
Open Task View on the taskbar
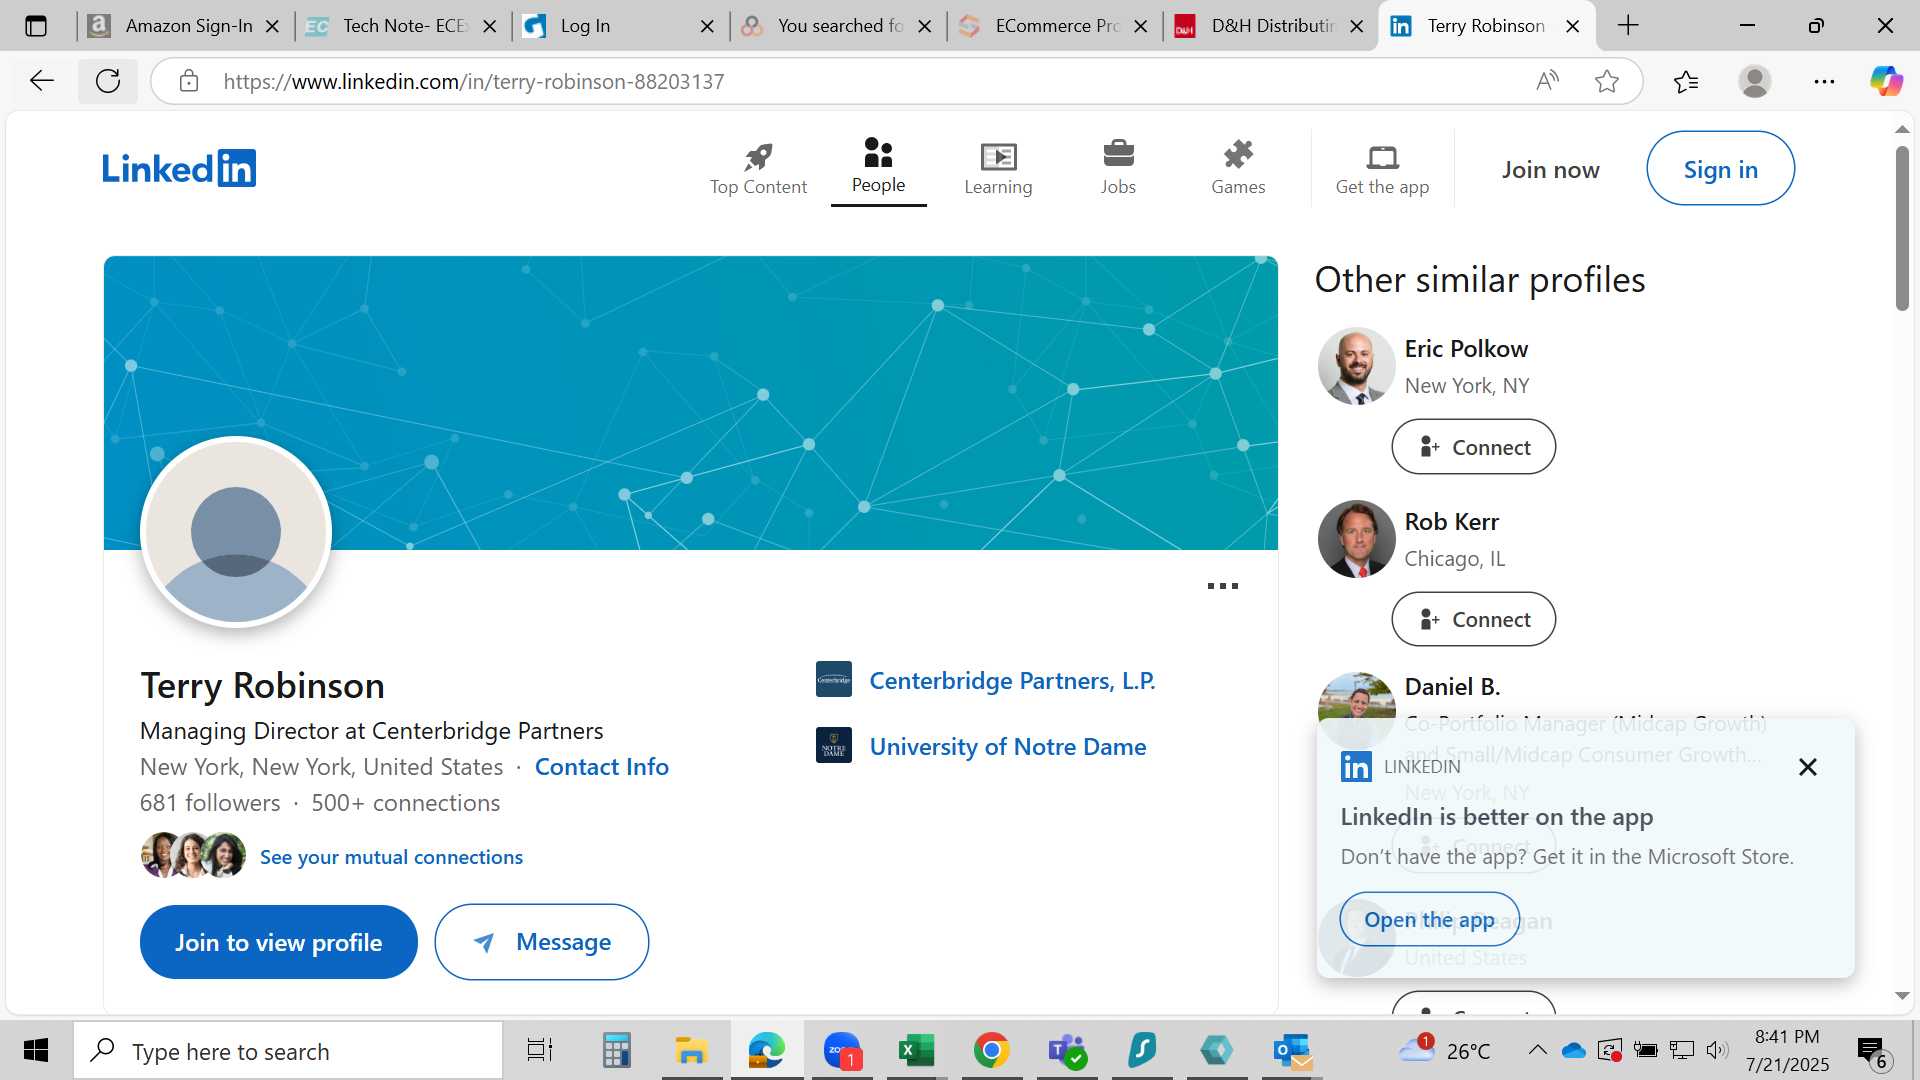tap(540, 1050)
